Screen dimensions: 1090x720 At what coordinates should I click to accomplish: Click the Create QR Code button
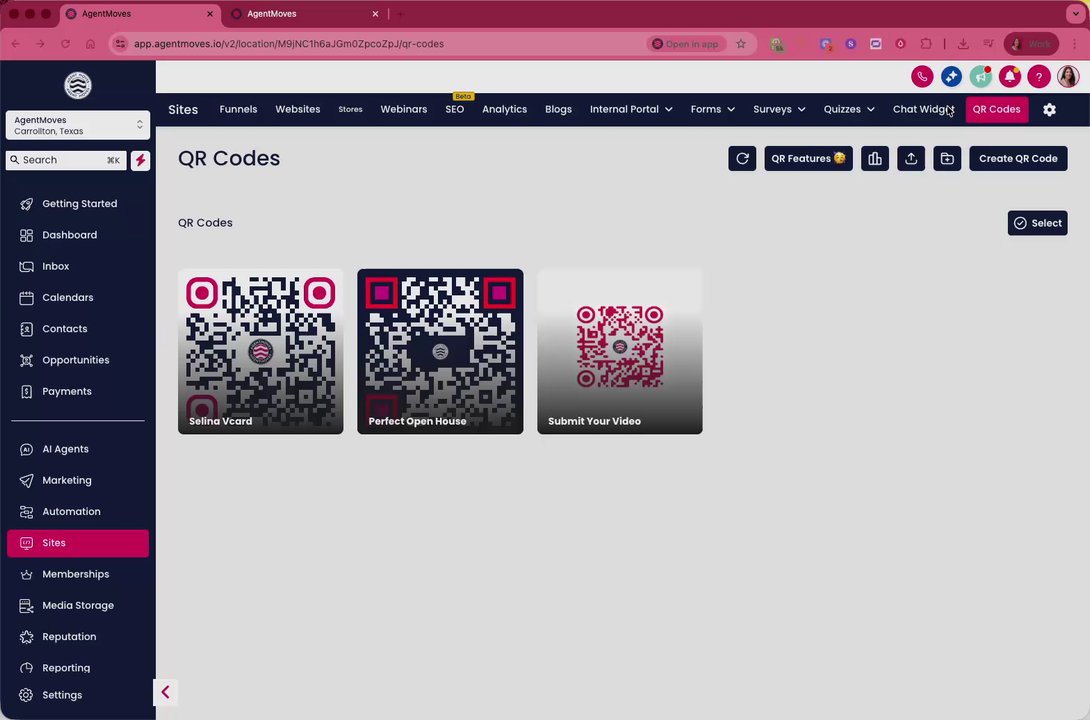pyautogui.click(x=1018, y=158)
